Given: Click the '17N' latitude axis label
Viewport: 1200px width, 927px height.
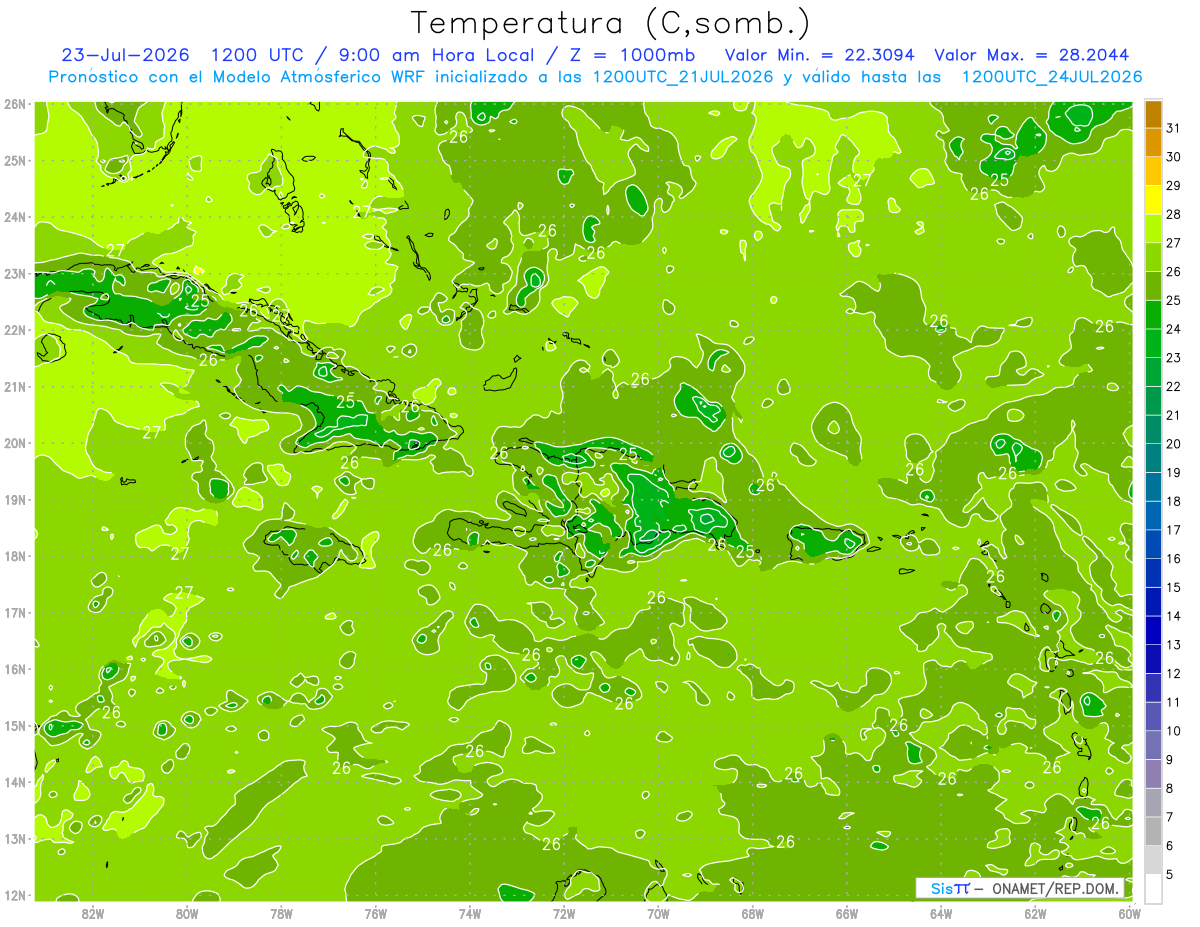Looking at the screenshot, I should (x=15, y=612).
